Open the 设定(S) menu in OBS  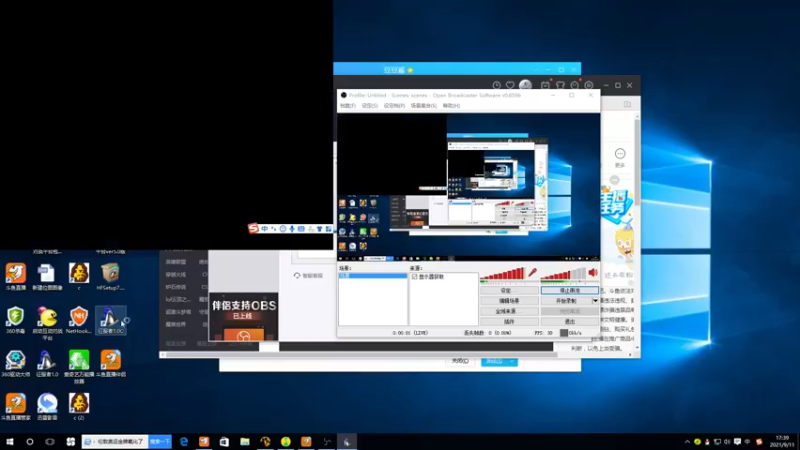(x=369, y=106)
